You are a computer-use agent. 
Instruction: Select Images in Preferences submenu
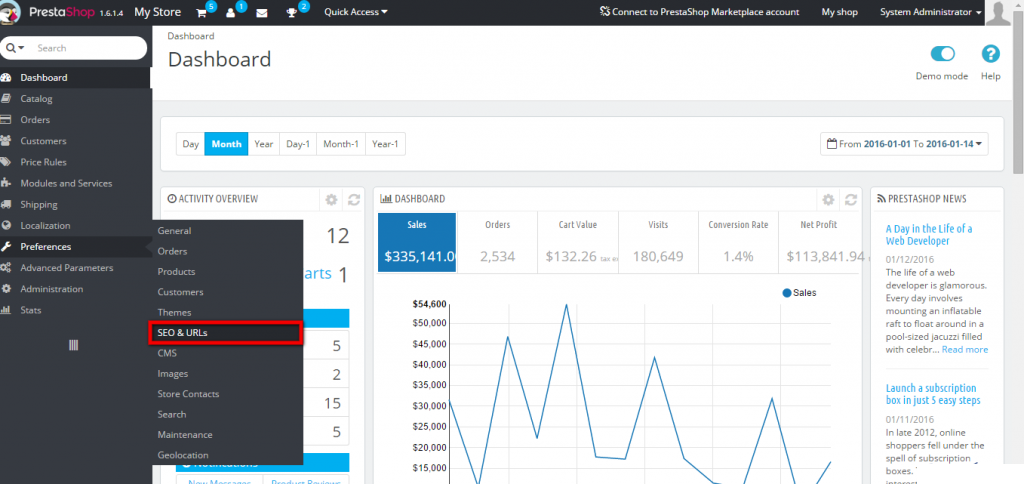pyautogui.click(x=172, y=374)
